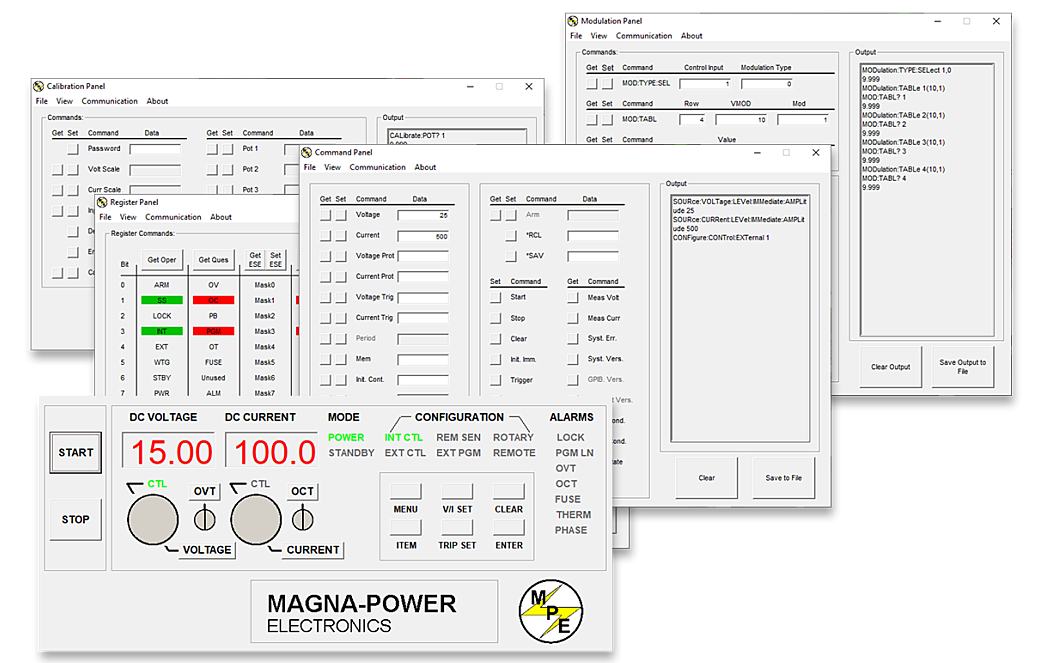Screen dimensions: 1041x663
Task: Click Get Ques in Register Panel
Action: coord(213,259)
